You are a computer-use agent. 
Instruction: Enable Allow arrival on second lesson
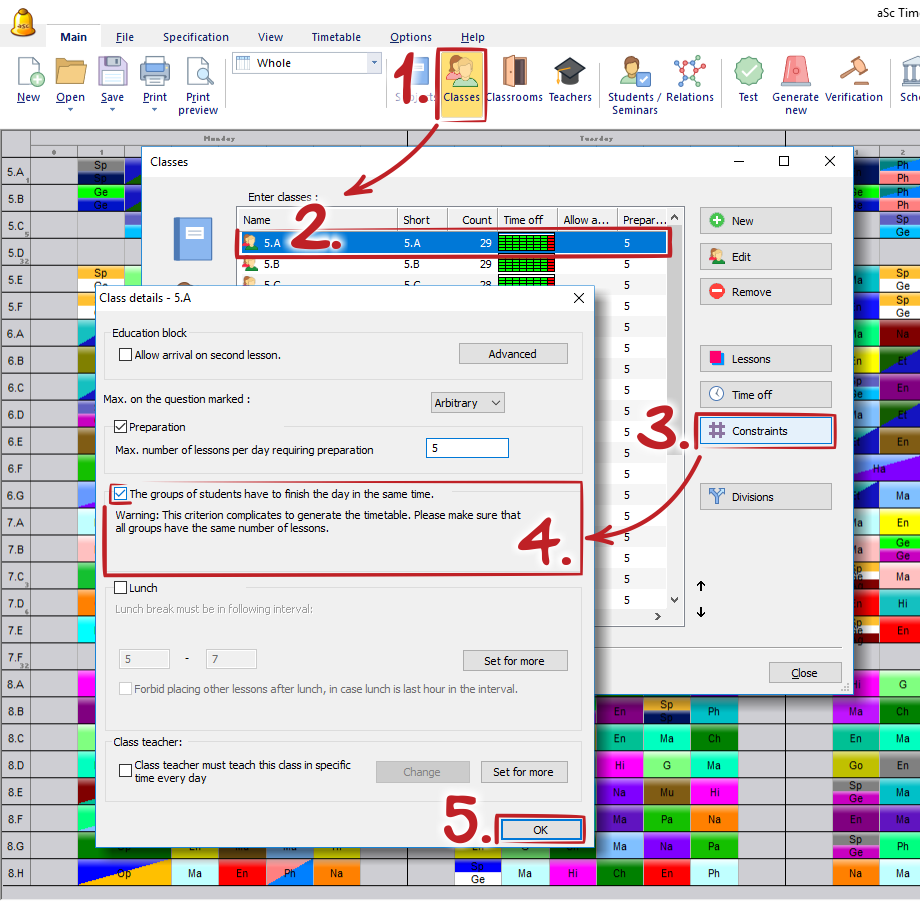tap(126, 355)
